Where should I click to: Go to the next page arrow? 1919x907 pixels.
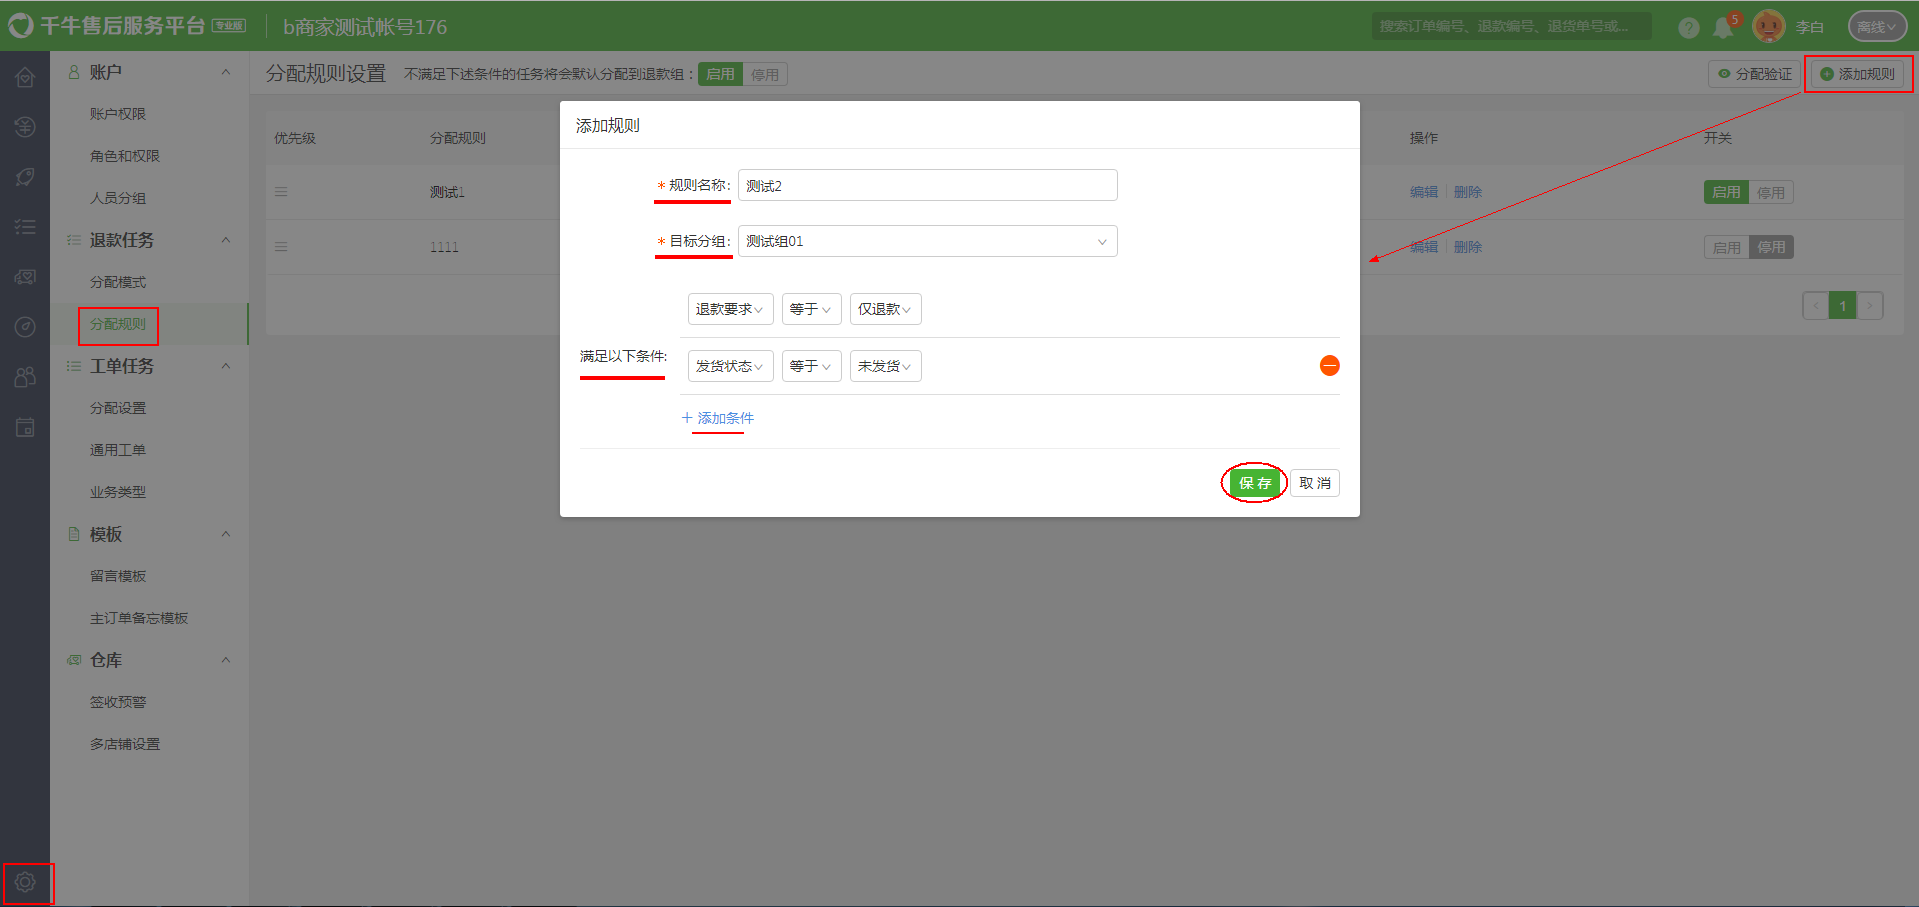click(1870, 306)
